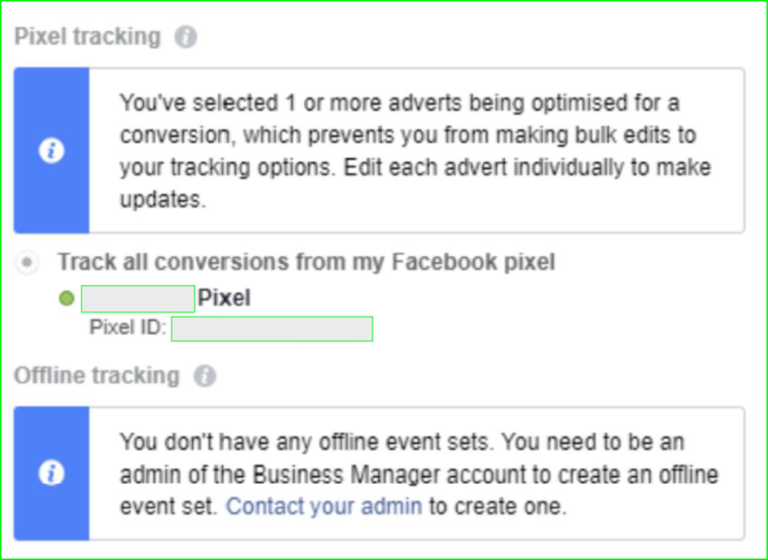Click the sentence starting You've selected 1 or more adverts
768x560 pixels.
pyautogui.click(x=415, y=151)
